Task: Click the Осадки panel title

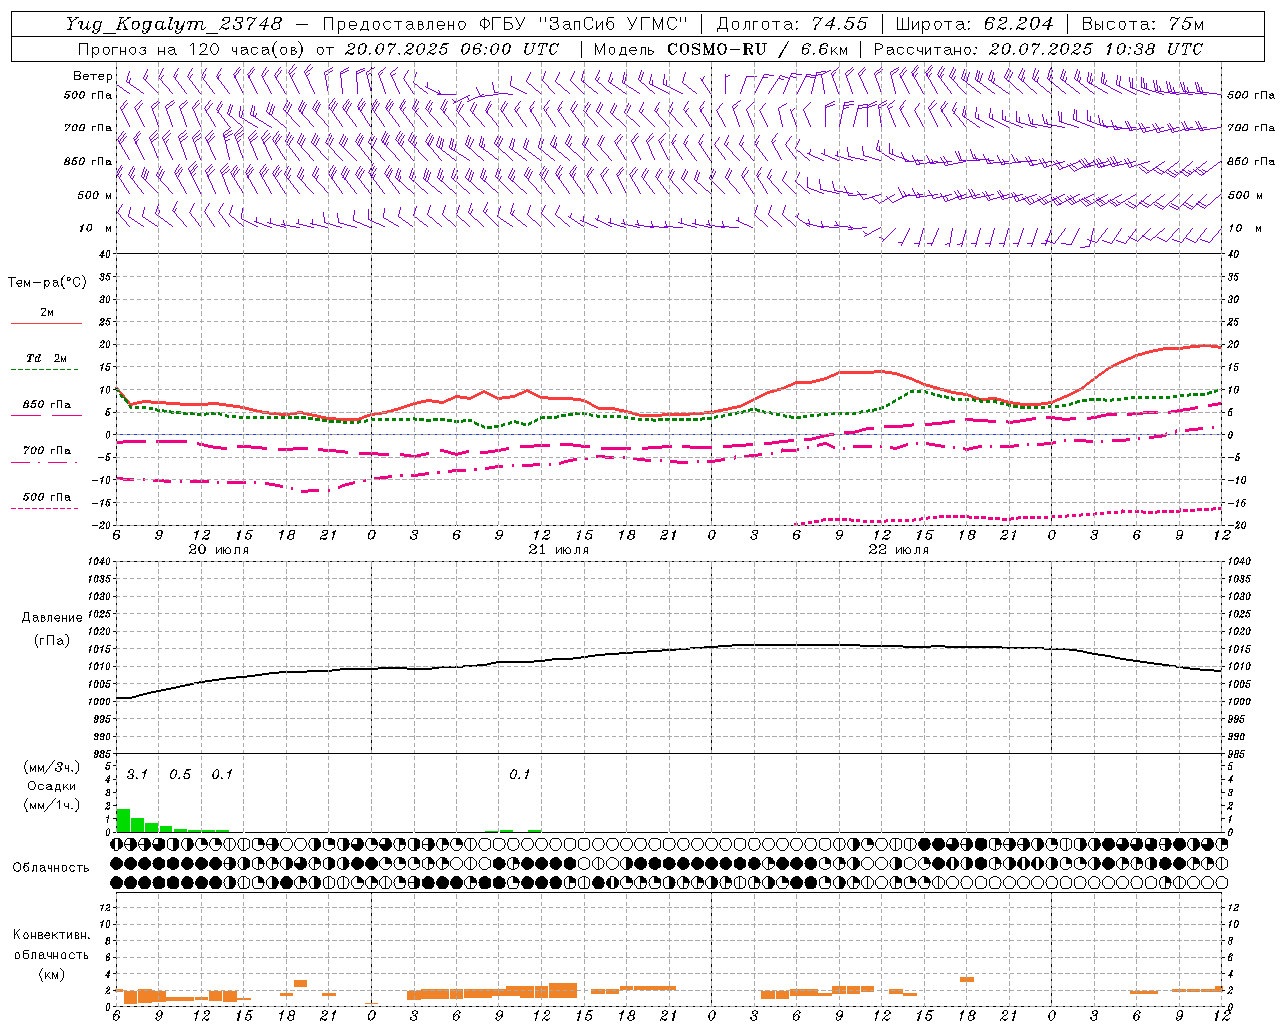Action: coord(52,786)
